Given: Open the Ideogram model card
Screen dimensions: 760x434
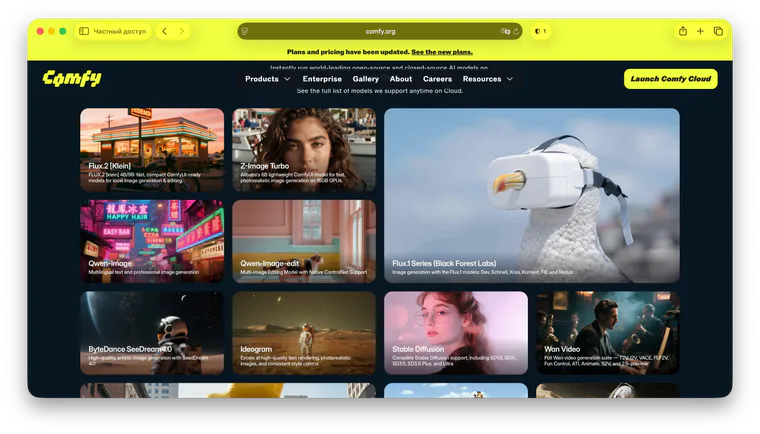Looking at the screenshot, I should [304, 333].
